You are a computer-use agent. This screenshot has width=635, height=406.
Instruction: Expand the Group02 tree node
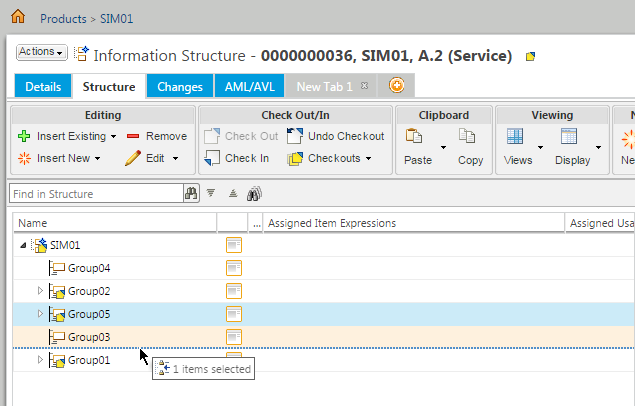click(41, 291)
